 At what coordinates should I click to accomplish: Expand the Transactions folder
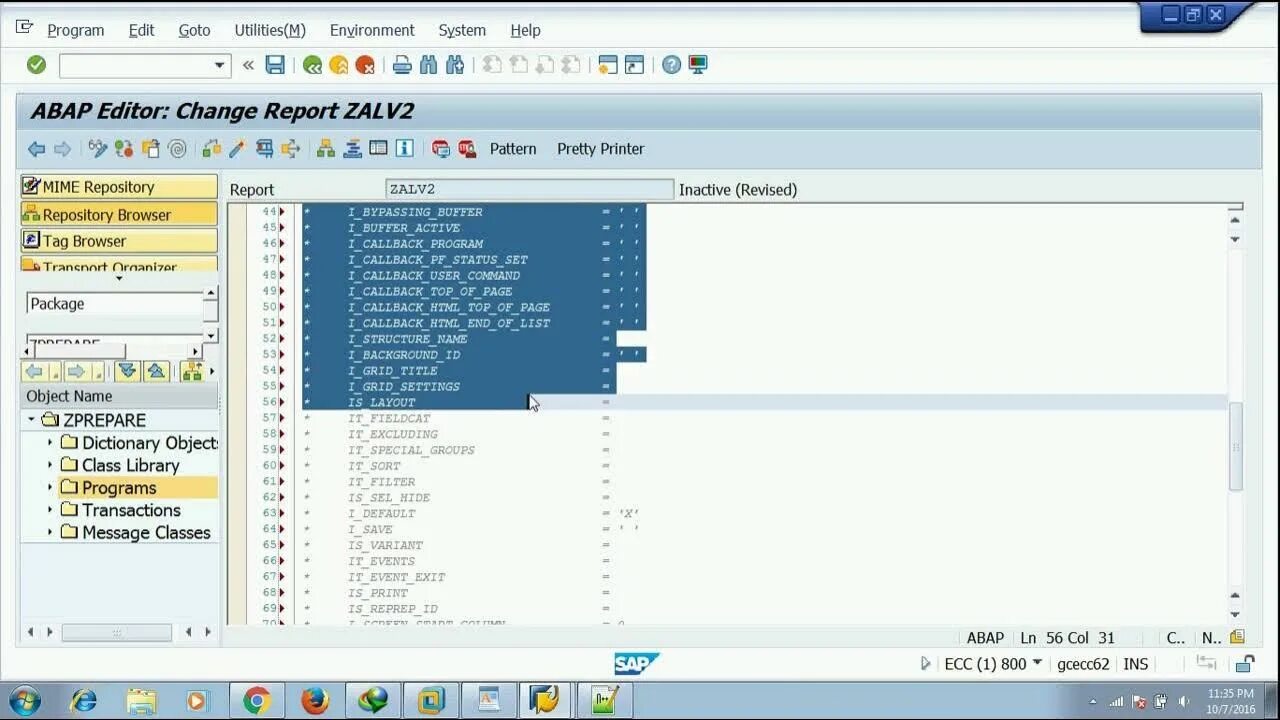tap(50, 510)
